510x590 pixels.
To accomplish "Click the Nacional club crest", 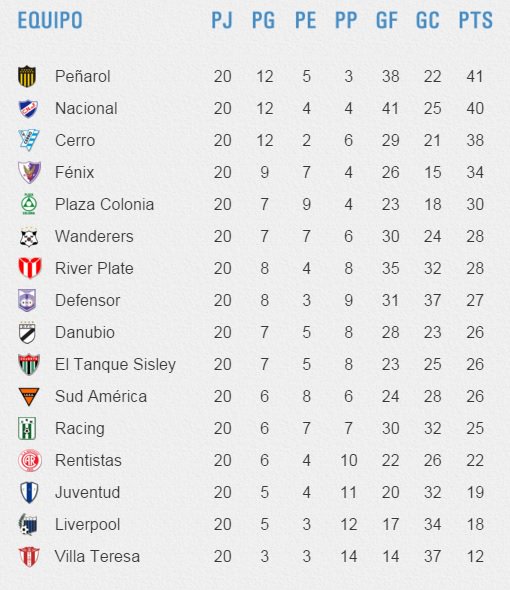I will click(29, 108).
